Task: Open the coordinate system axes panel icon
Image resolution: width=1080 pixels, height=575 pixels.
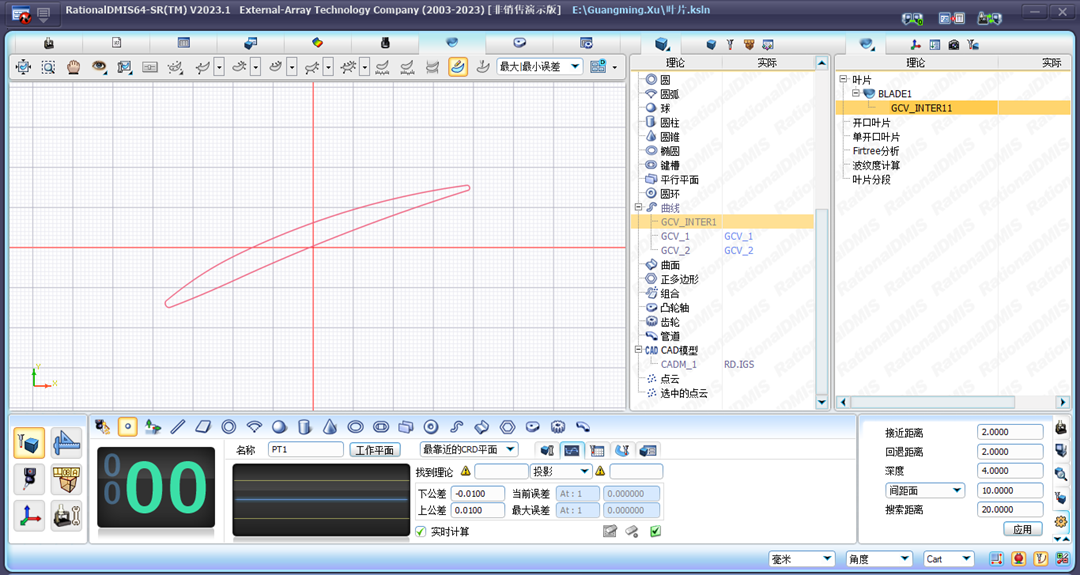Action: pyautogui.click(x=29, y=515)
